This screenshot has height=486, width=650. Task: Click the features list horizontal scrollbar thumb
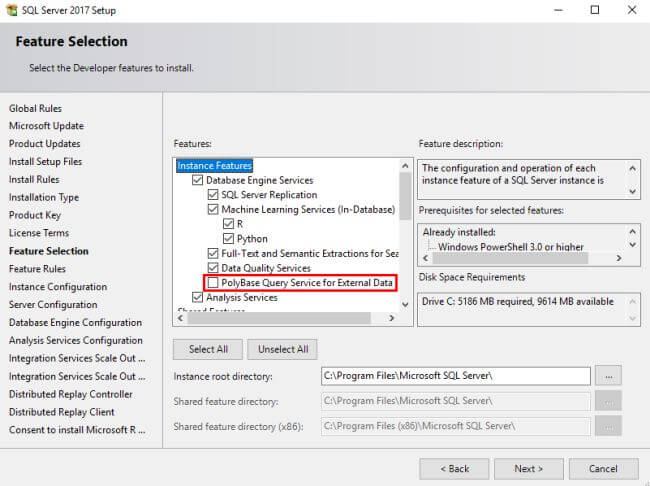279,318
